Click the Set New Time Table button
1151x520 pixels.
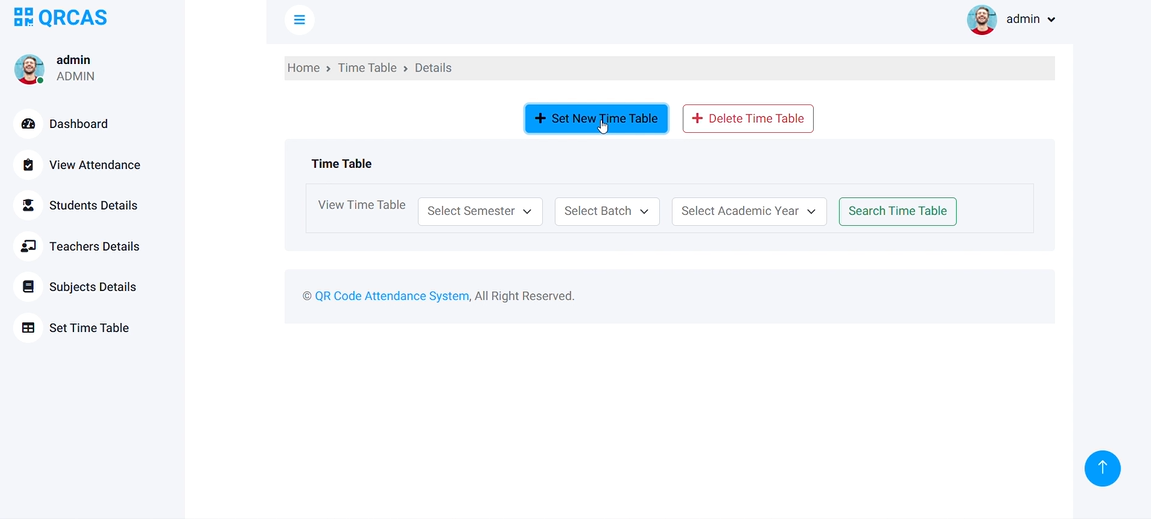(x=596, y=118)
